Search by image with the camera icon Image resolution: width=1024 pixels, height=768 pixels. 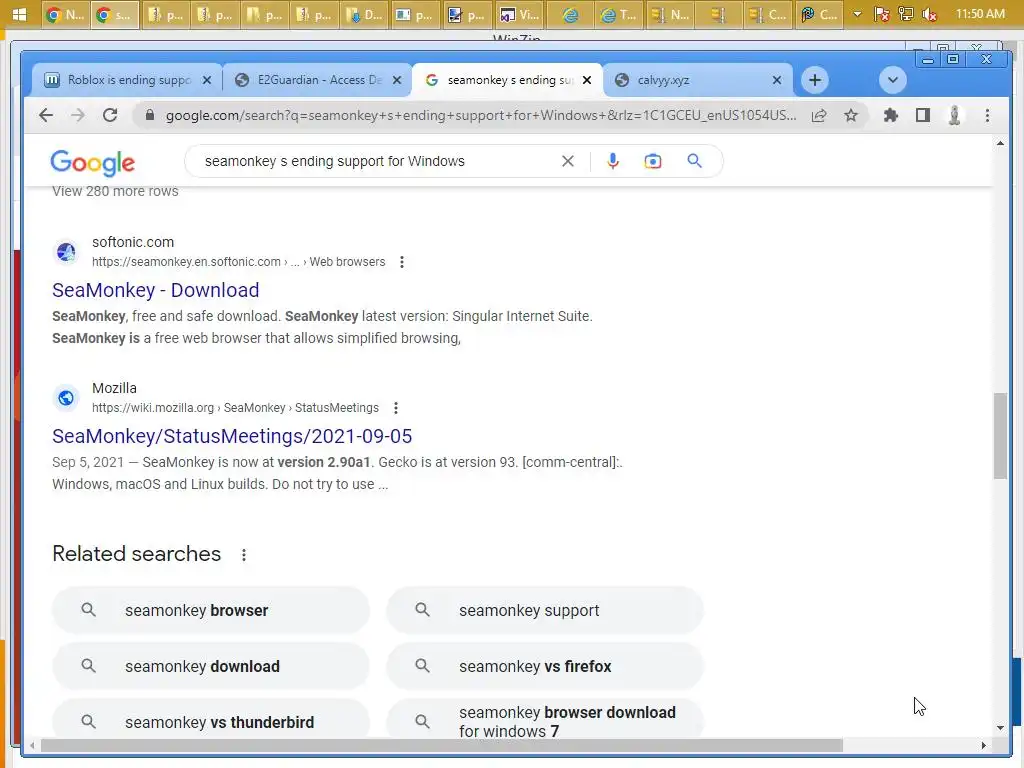(x=652, y=161)
